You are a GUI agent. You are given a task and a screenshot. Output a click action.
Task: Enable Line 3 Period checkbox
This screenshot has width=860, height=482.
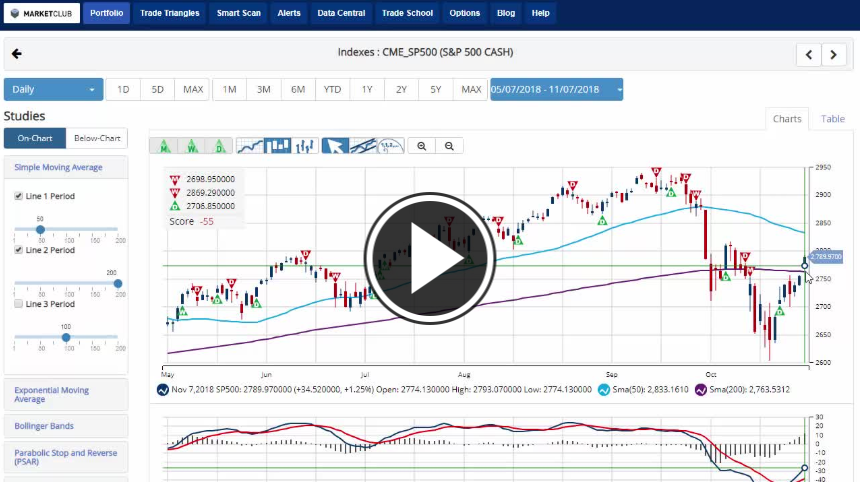(18, 304)
